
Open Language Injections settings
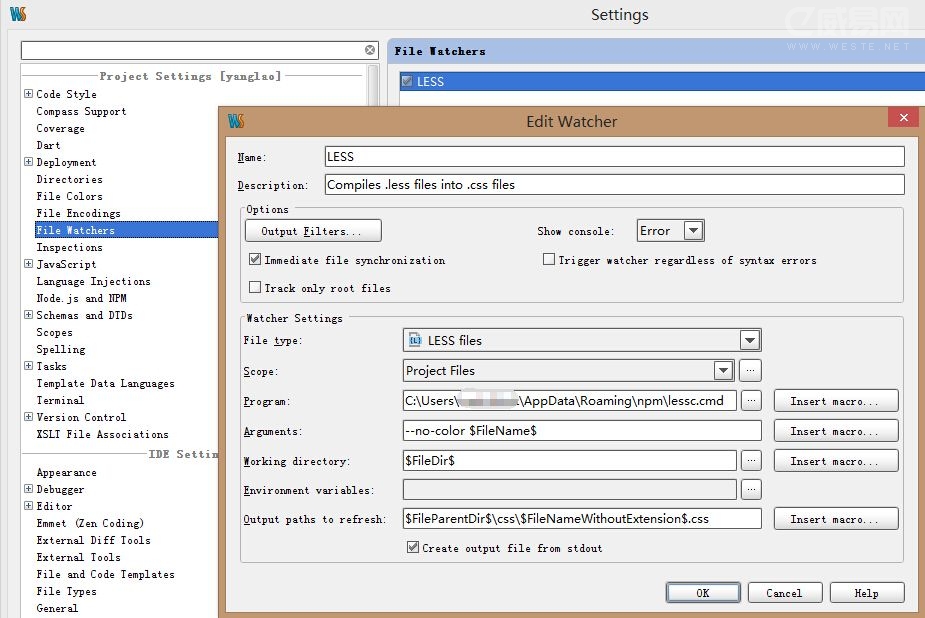click(x=93, y=281)
